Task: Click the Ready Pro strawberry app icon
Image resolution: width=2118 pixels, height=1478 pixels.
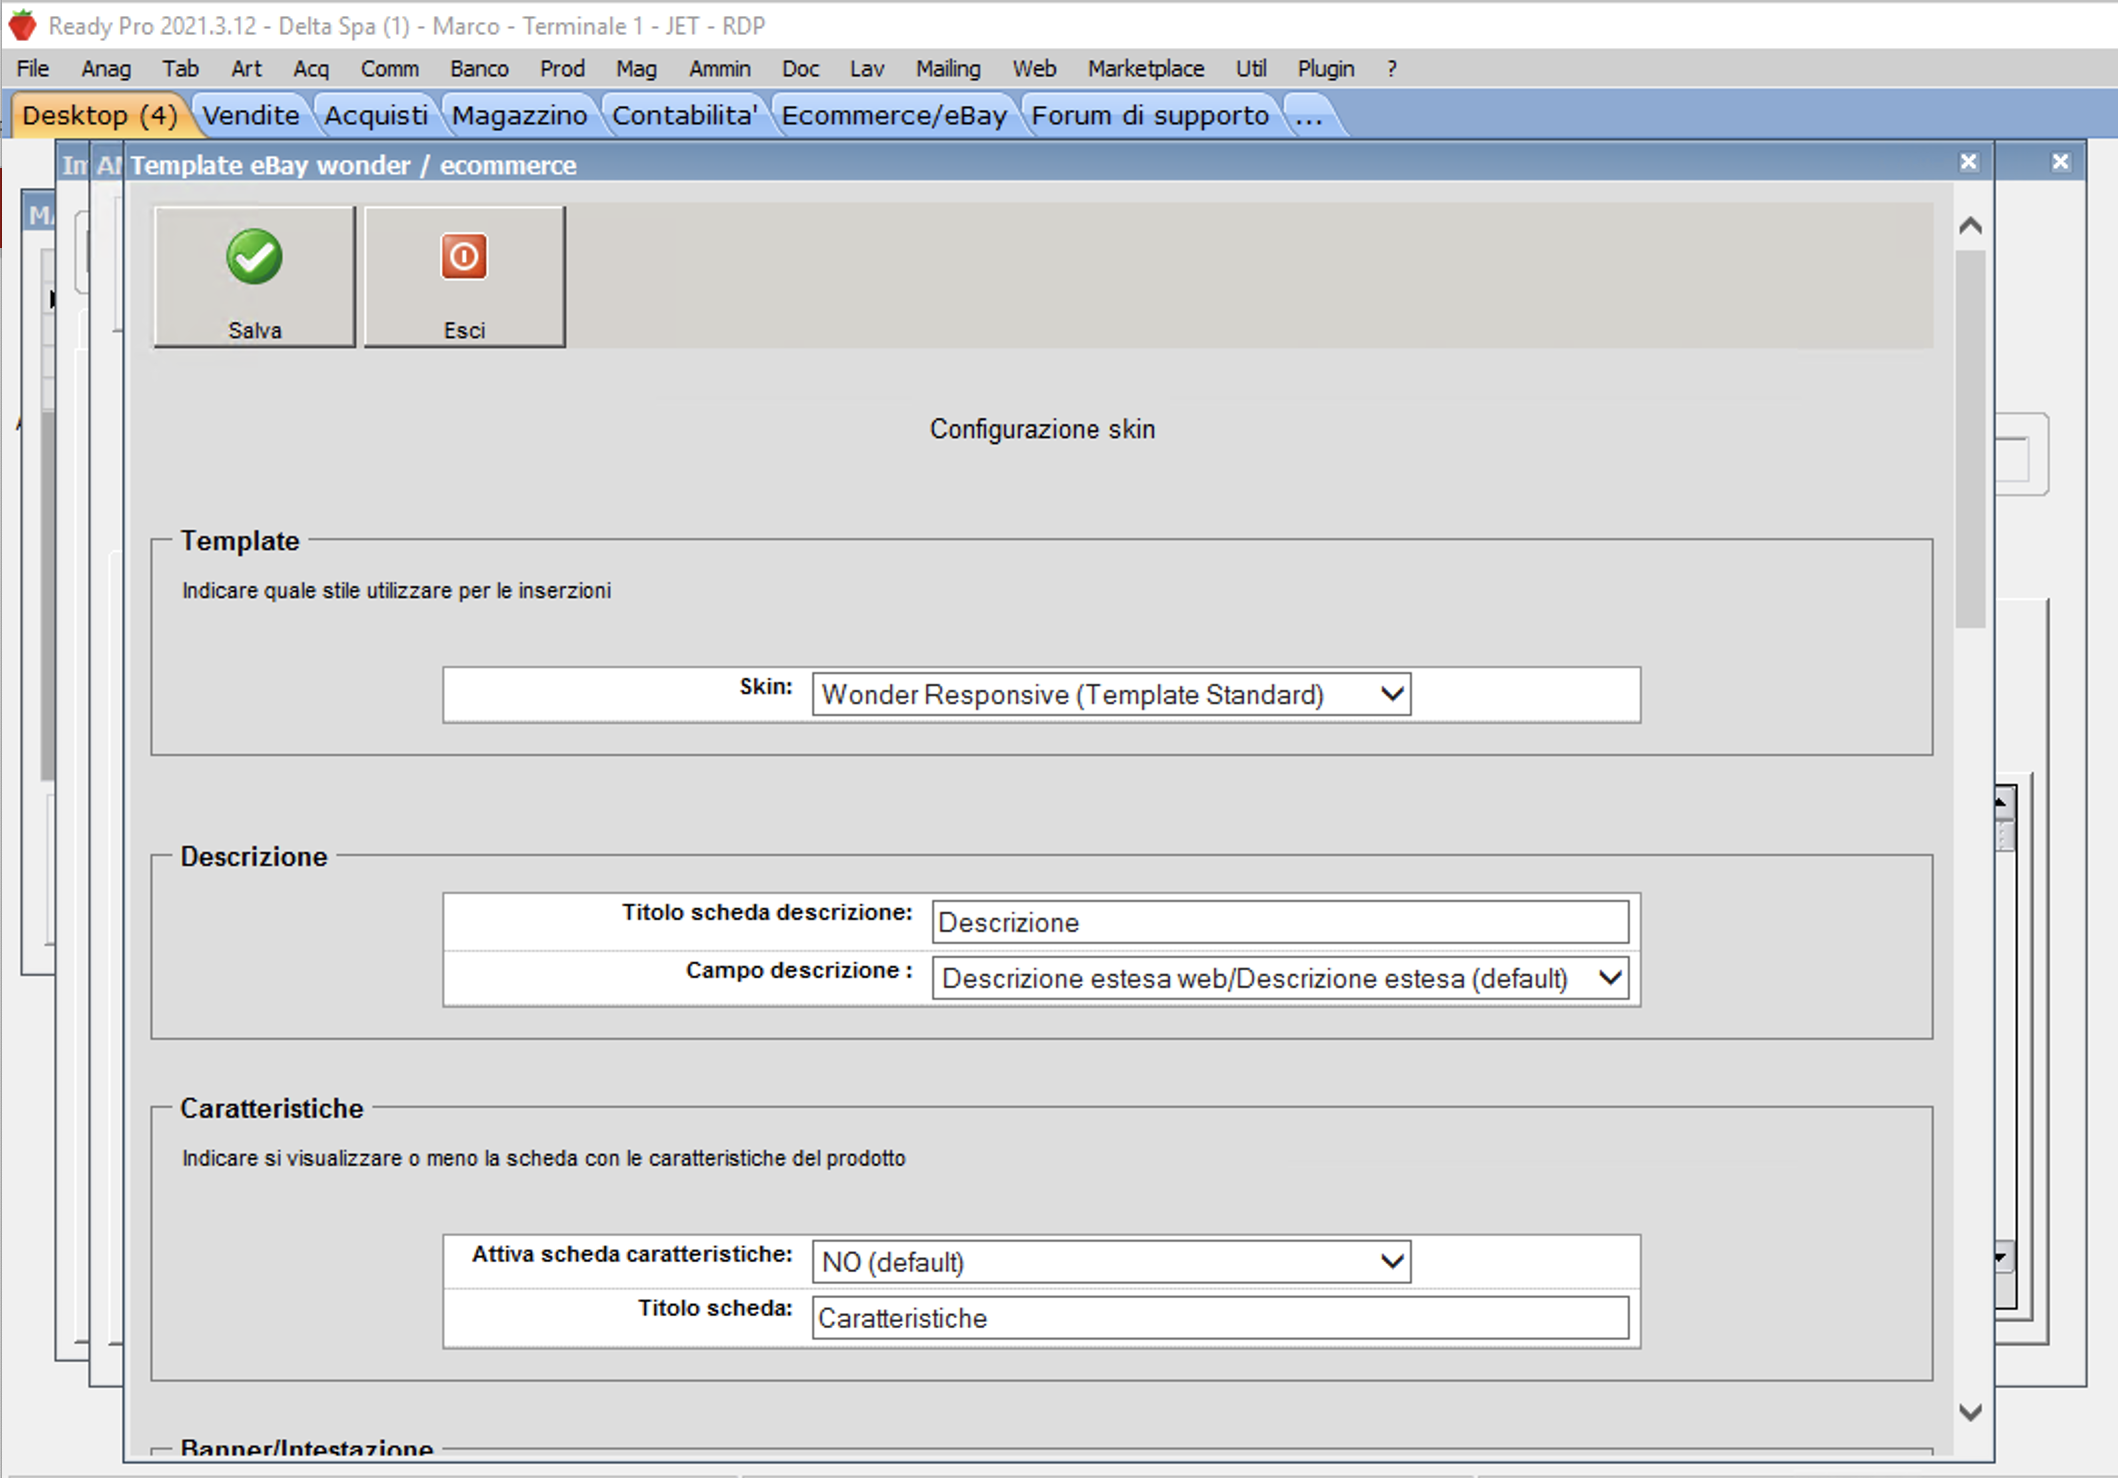Action: point(22,25)
